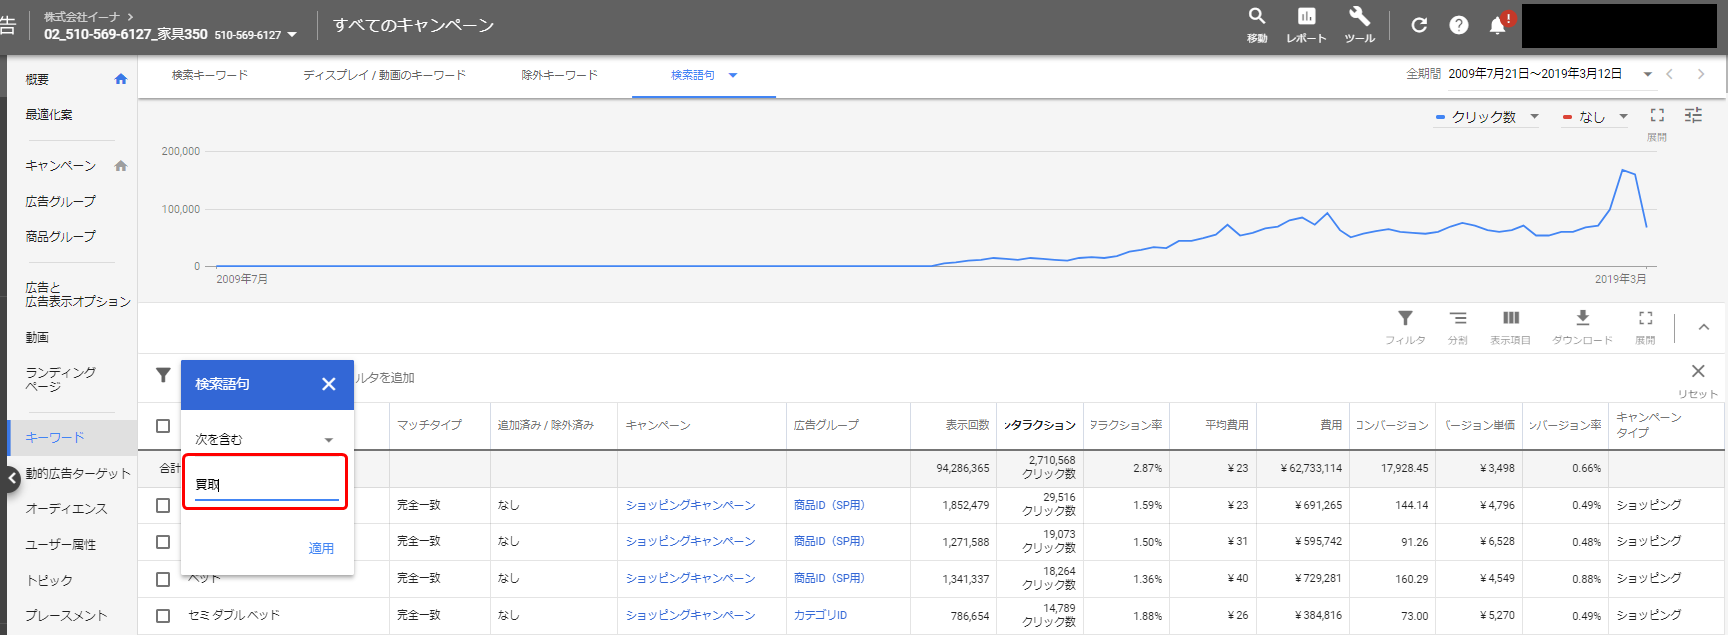This screenshot has width=1728, height=635.
Task: Toggle the select-all header checkbox
Action: (163, 426)
